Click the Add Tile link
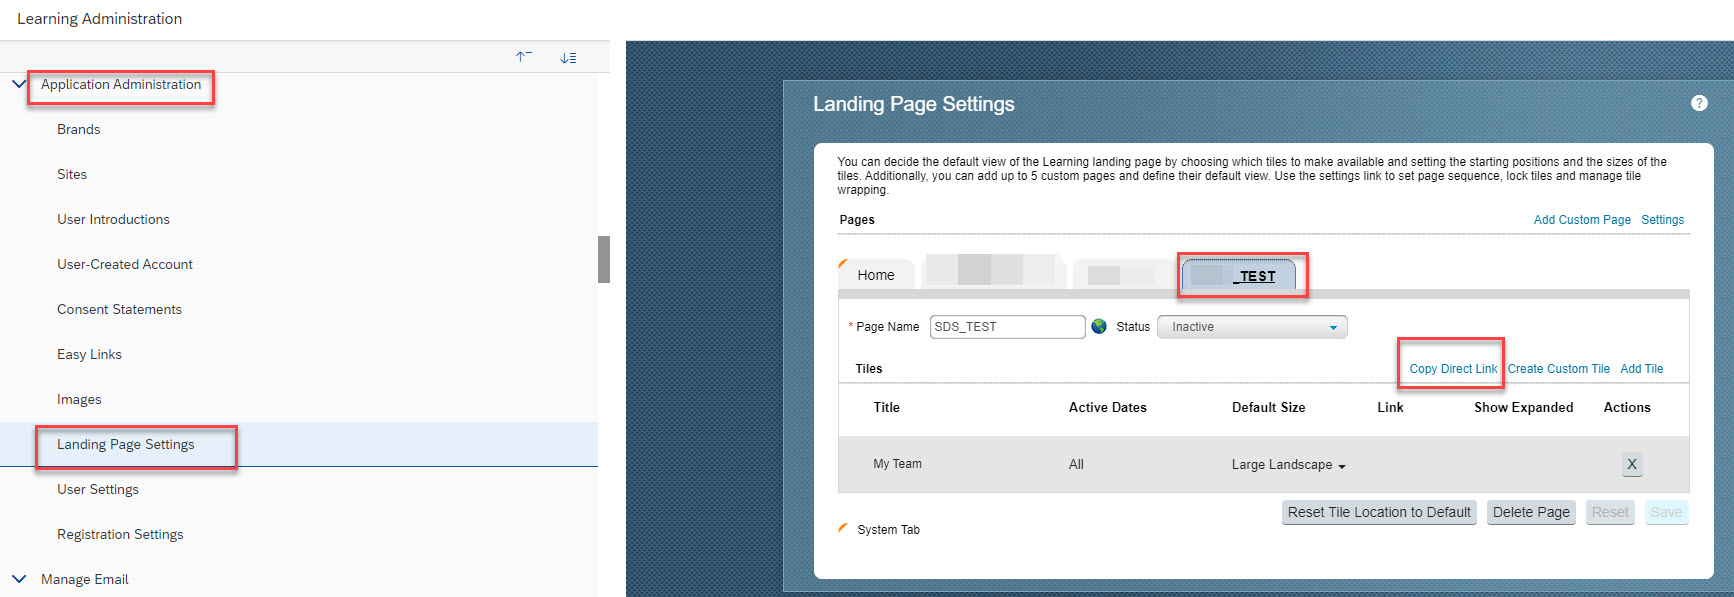Screen dimensions: 1734x597 1641,369
